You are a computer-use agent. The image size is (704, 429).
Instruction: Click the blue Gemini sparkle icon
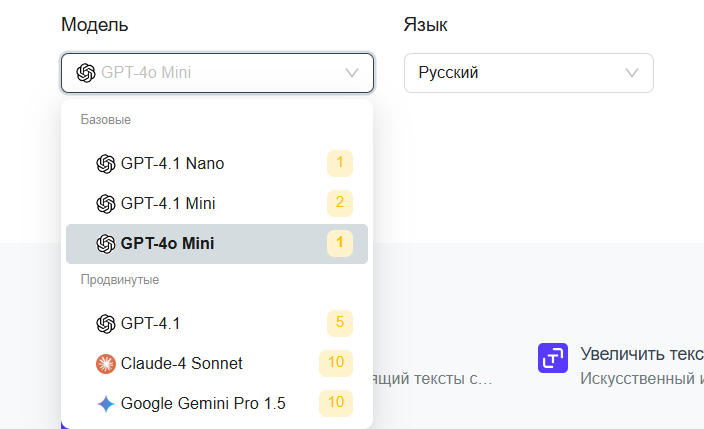[x=106, y=403]
